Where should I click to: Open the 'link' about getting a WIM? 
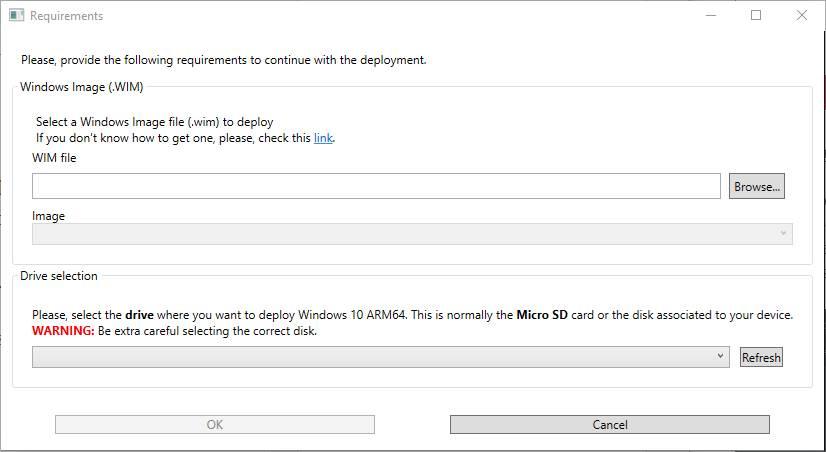pyautogui.click(x=323, y=138)
